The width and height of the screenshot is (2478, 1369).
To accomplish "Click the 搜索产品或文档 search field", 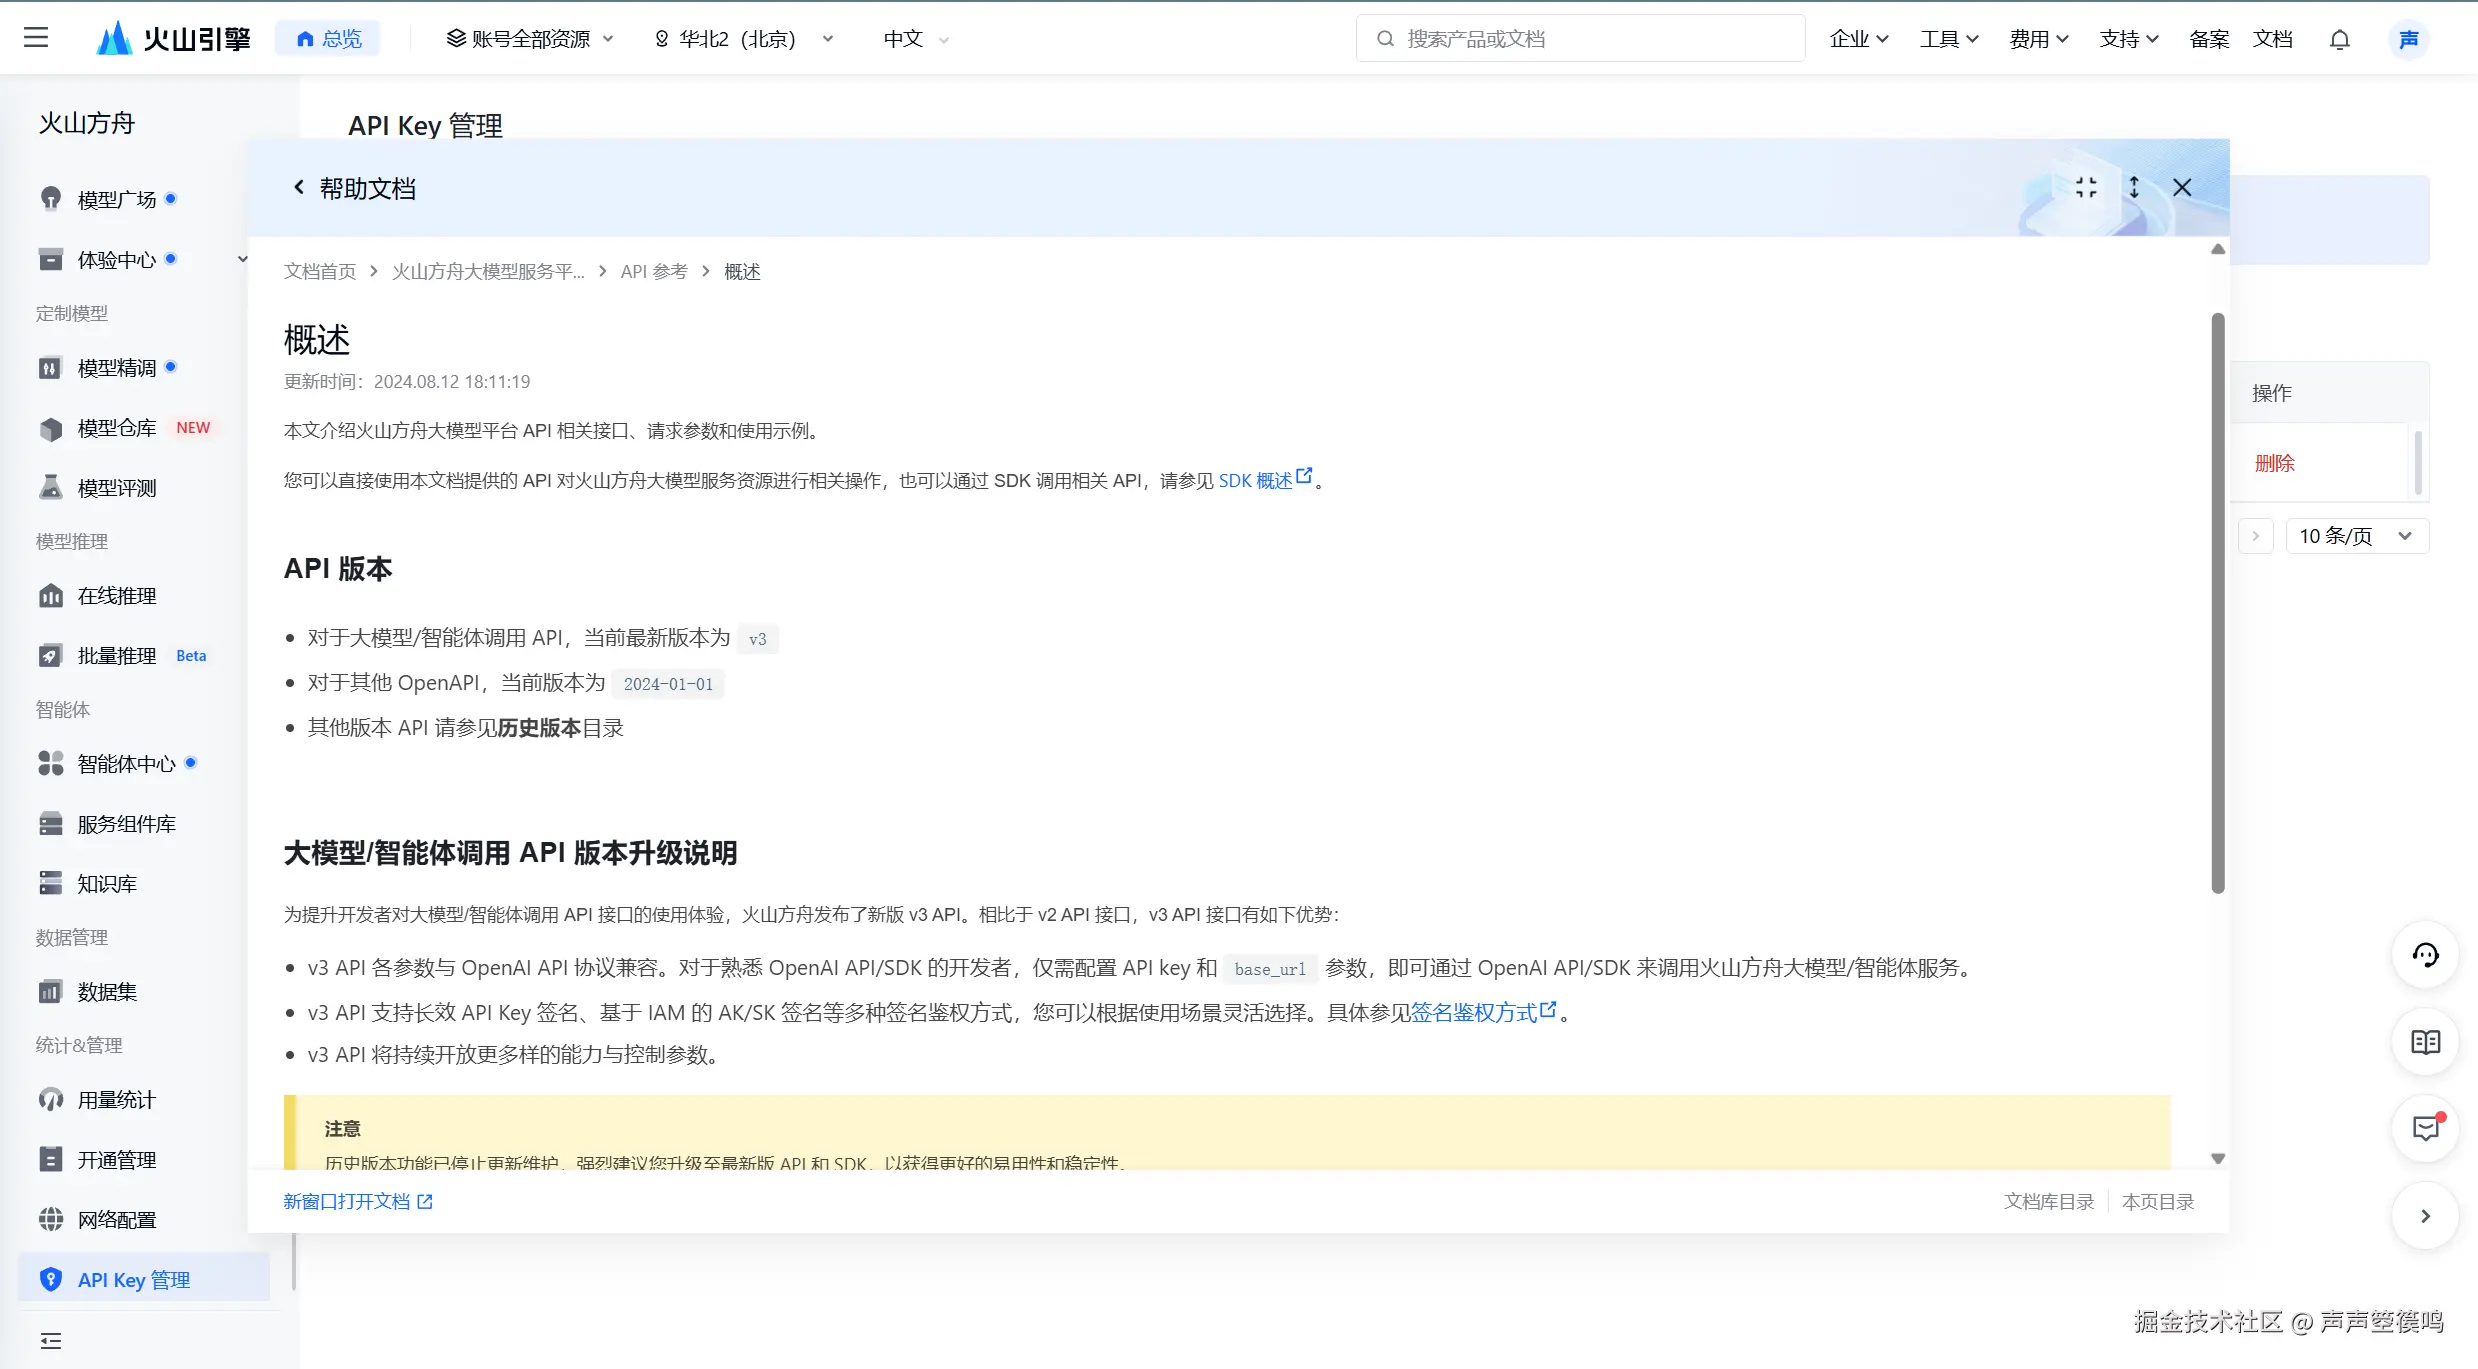I will pos(1578,37).
